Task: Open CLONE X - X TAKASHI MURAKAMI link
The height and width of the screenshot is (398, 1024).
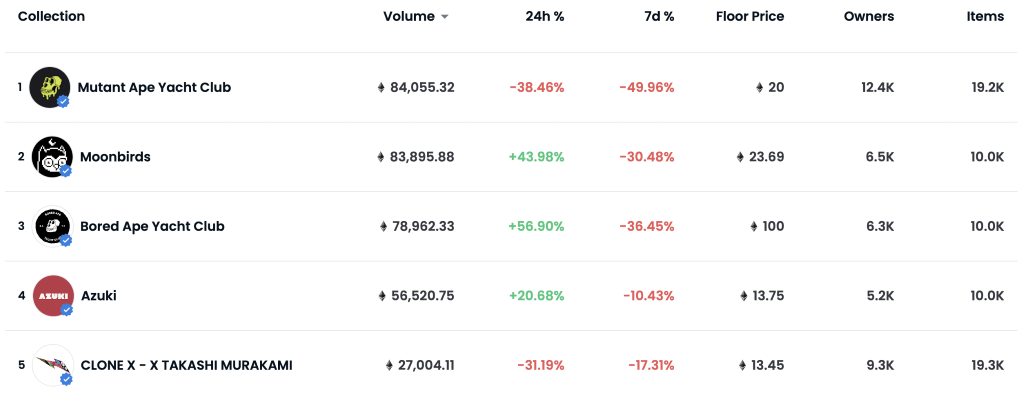Action: coord(186,365)
